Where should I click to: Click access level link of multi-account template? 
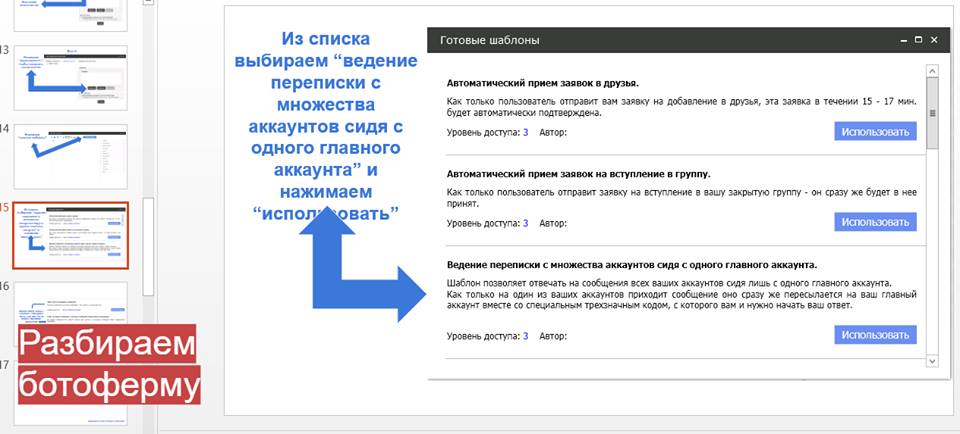coord(525,336)
